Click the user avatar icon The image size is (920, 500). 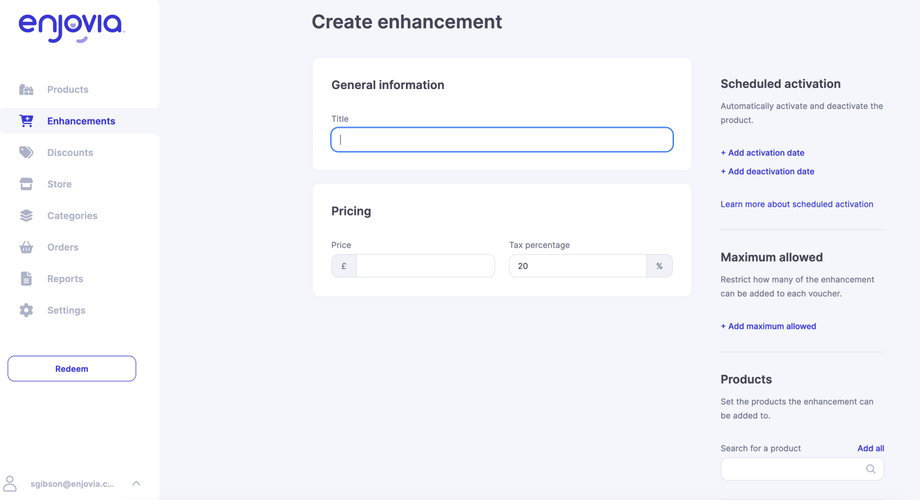[x=10, y=484]
